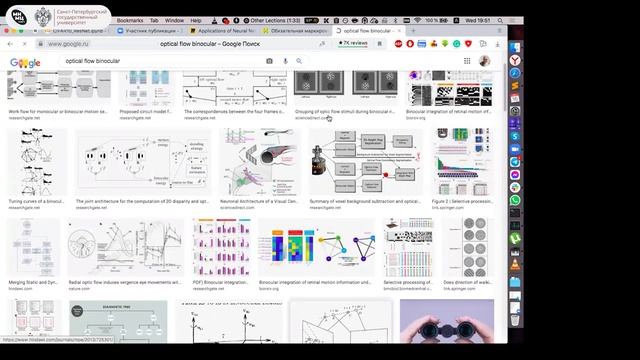Open the Tab menu

pyautogui.click(x=154, y=20)
